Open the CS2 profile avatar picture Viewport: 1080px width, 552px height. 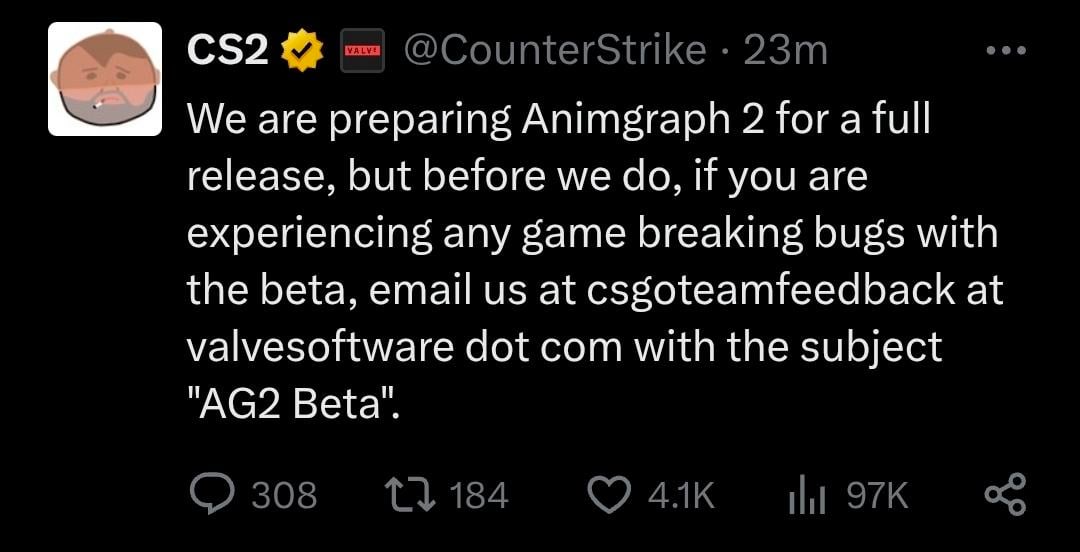[x=106, y=79]
